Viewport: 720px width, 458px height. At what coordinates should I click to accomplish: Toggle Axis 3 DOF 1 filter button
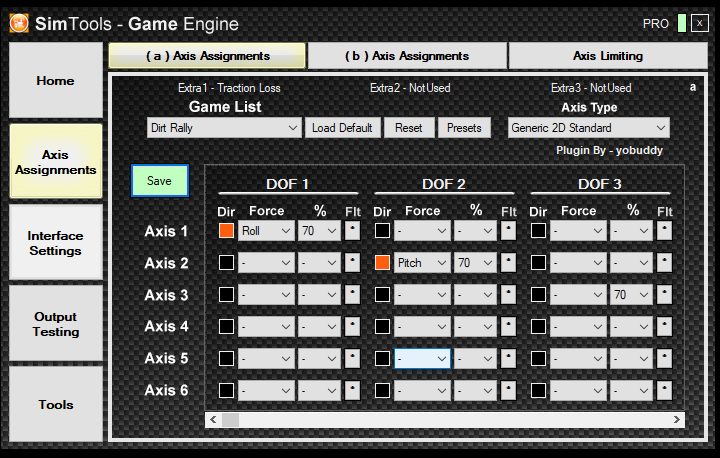click(x=352, y=294)
